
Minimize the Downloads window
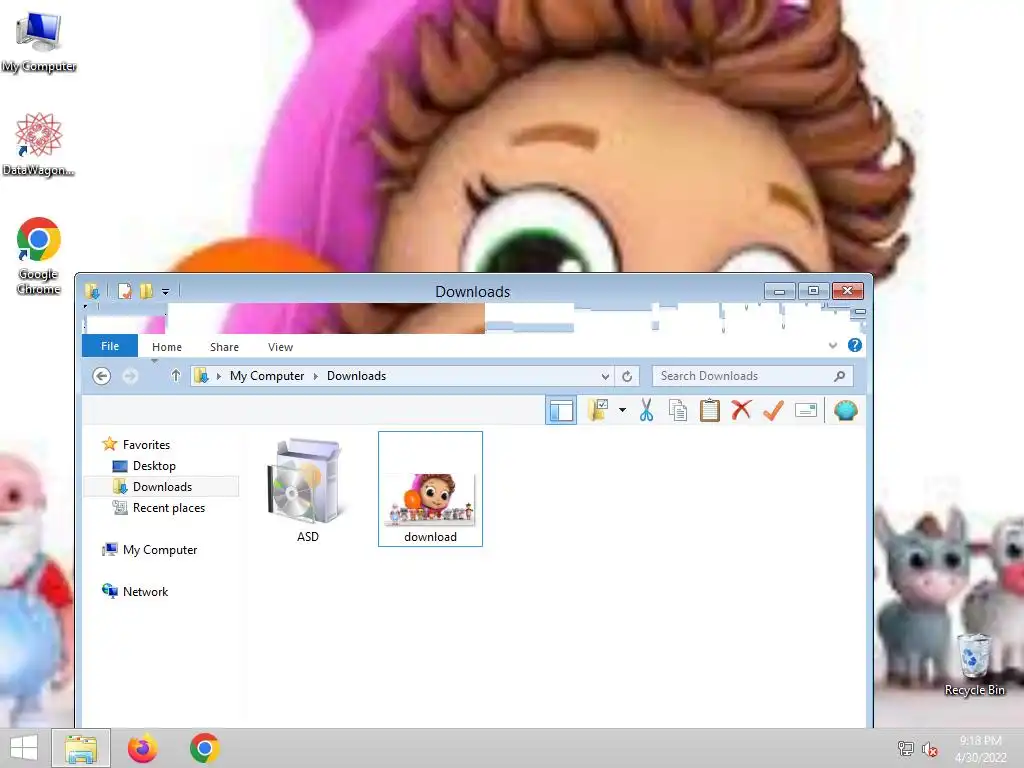click(779, 291)
